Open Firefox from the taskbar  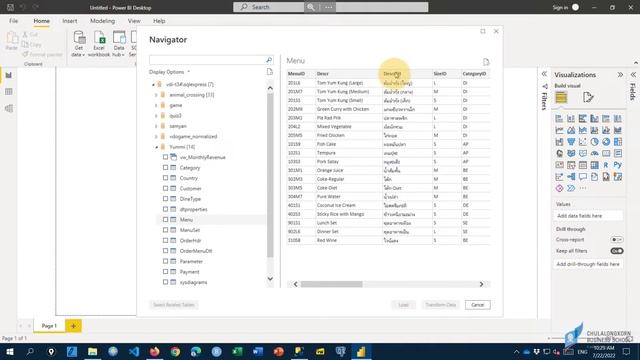154,351
